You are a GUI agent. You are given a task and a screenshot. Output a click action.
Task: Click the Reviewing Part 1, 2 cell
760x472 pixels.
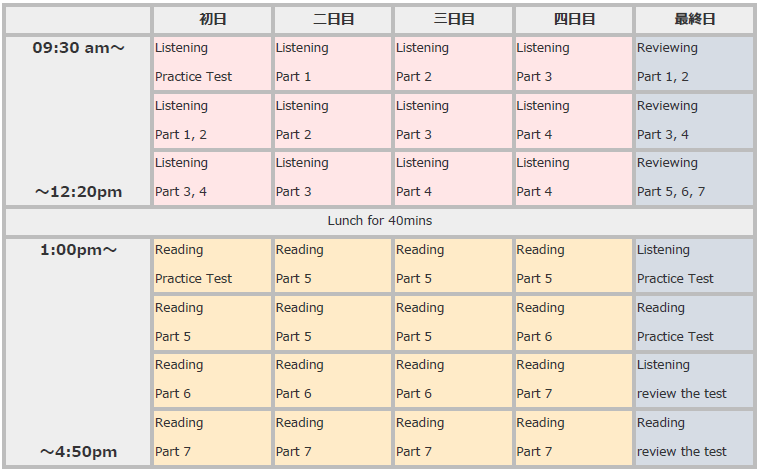click(x=694, y=63)
